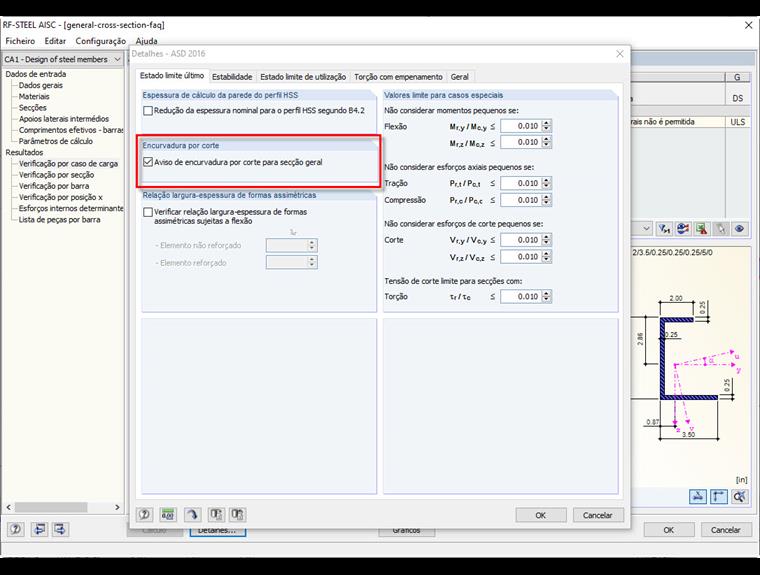Select Verificação por barra item

(54, 186)
